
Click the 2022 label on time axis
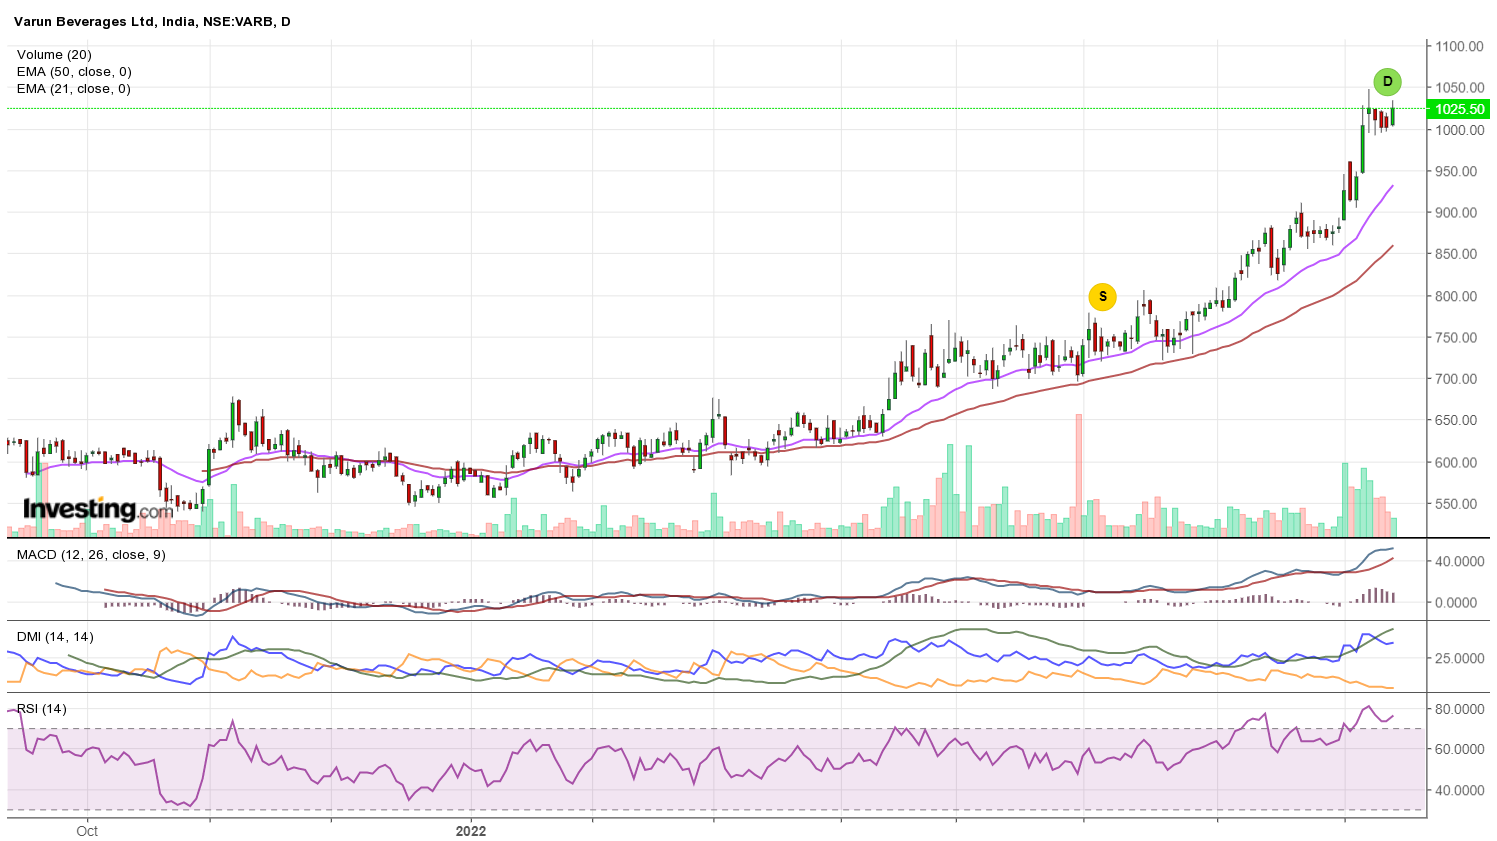[471, 831]
